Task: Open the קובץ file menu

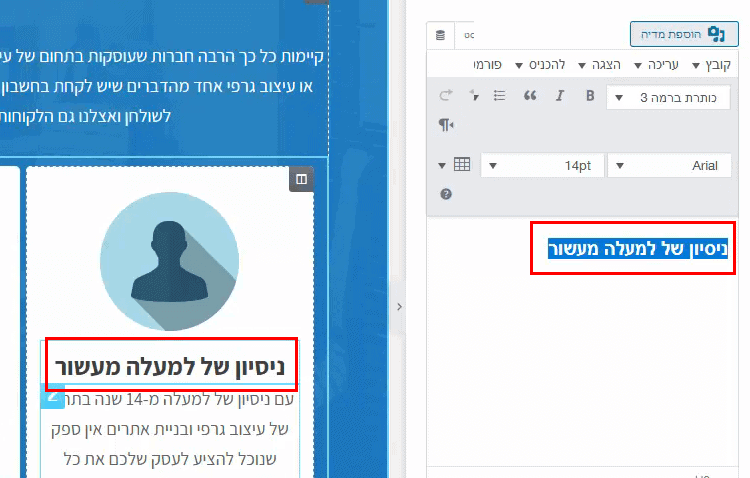Action: coord(711,65)
